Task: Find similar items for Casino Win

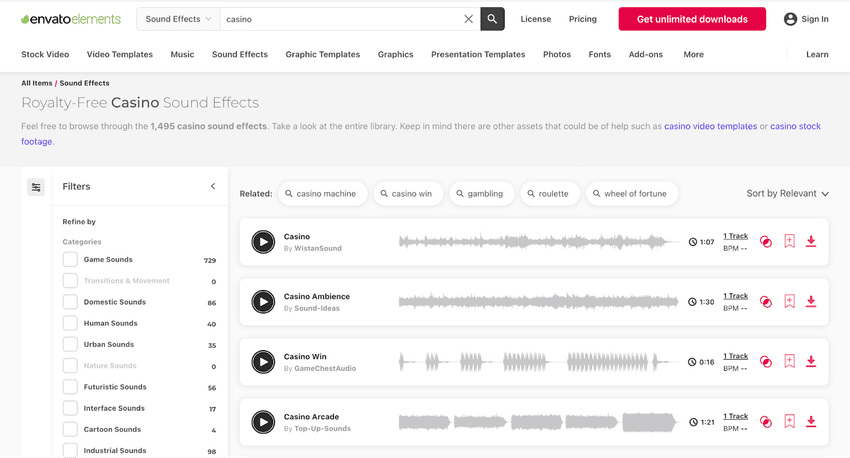Action: (x=765, y=362)
